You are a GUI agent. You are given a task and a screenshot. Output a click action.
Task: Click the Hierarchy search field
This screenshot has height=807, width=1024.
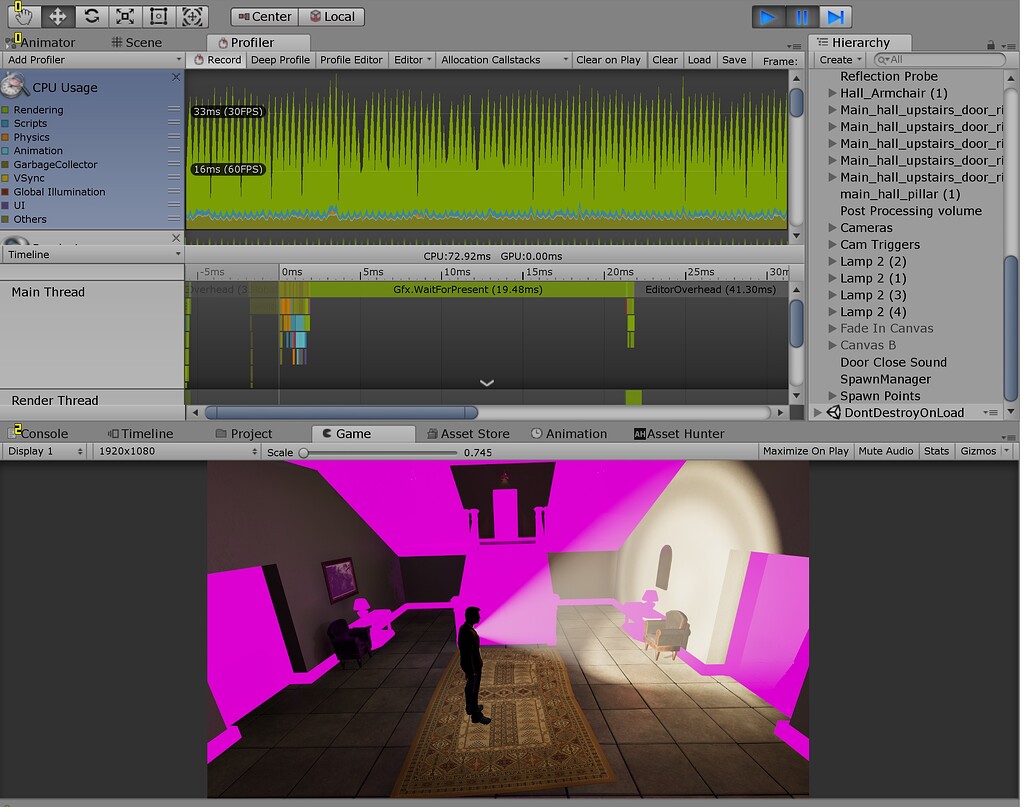click(940, 59)
